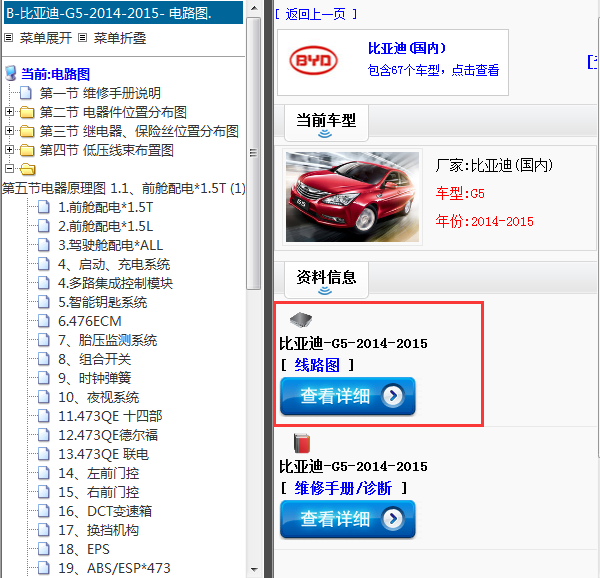
Task: Open 14、左前门控 tree item
Action: point(98,473)
